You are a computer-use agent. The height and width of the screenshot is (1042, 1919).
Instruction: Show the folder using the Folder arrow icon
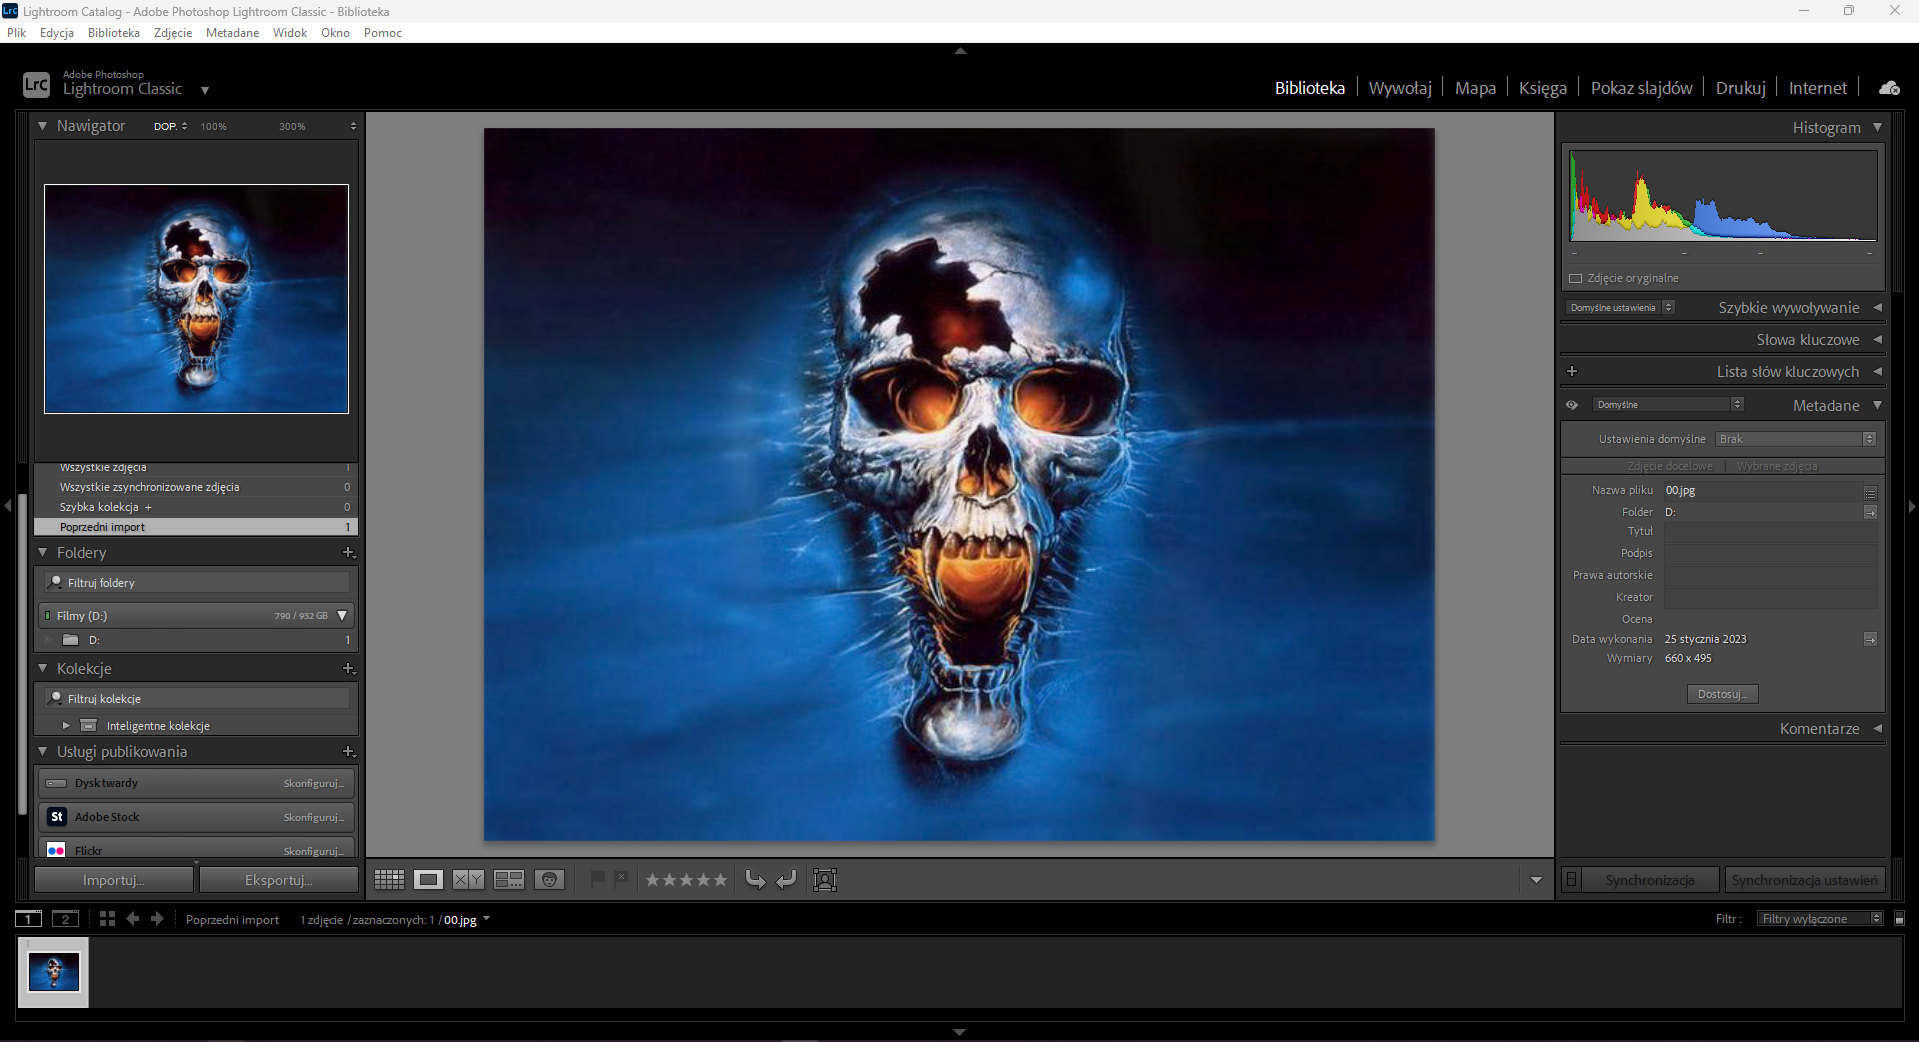point(1870,512)
